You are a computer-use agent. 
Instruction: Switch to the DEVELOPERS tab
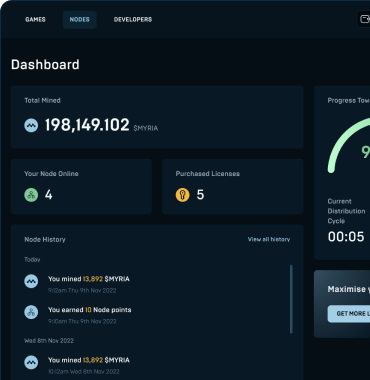click(x=133, y=20)
